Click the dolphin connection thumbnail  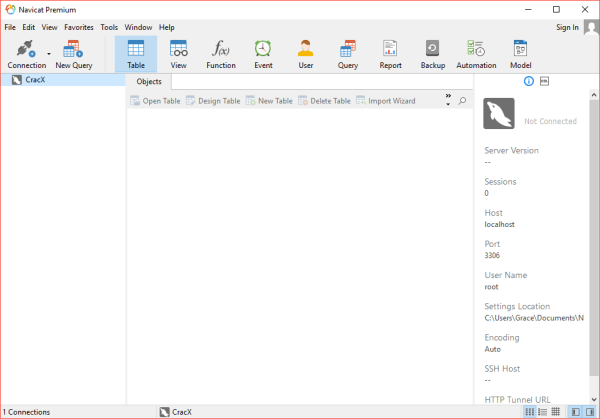499,113
